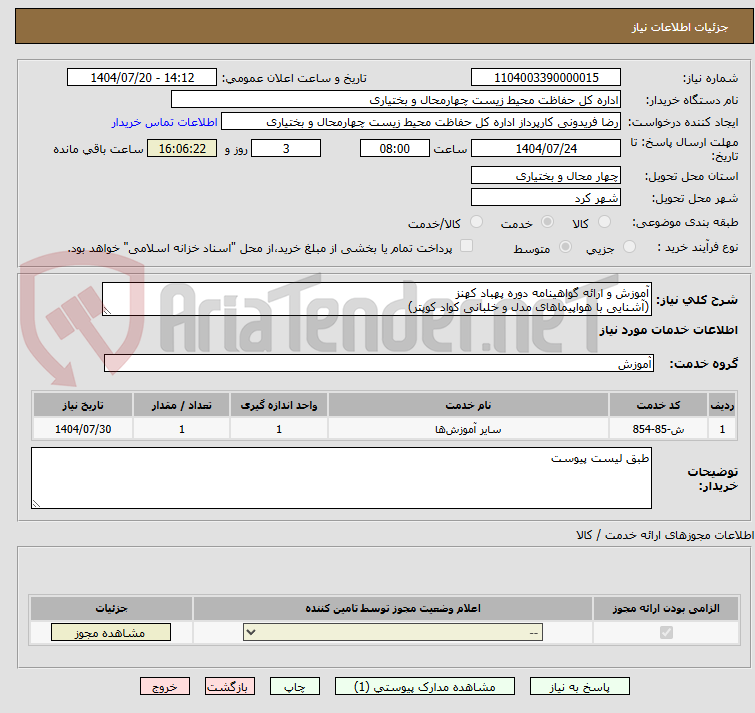This screenshot has height=713, width=755.
Task: Toggle the treasury bonds payment checkbox
Action: pyautogui.click(x=466, y=247)
